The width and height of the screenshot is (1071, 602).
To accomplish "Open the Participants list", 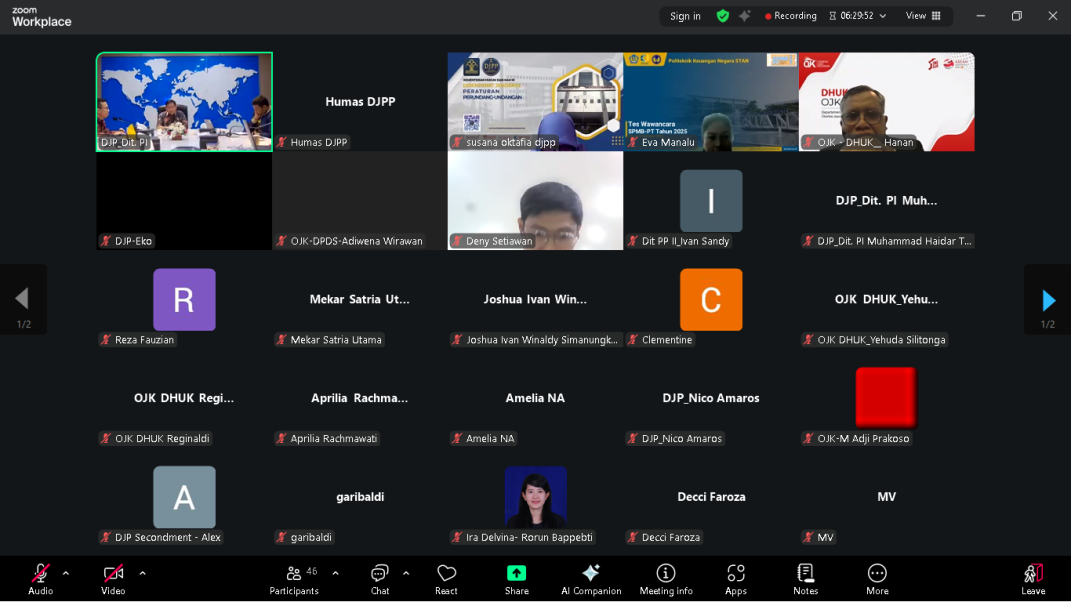I will (x=293, y=578).
